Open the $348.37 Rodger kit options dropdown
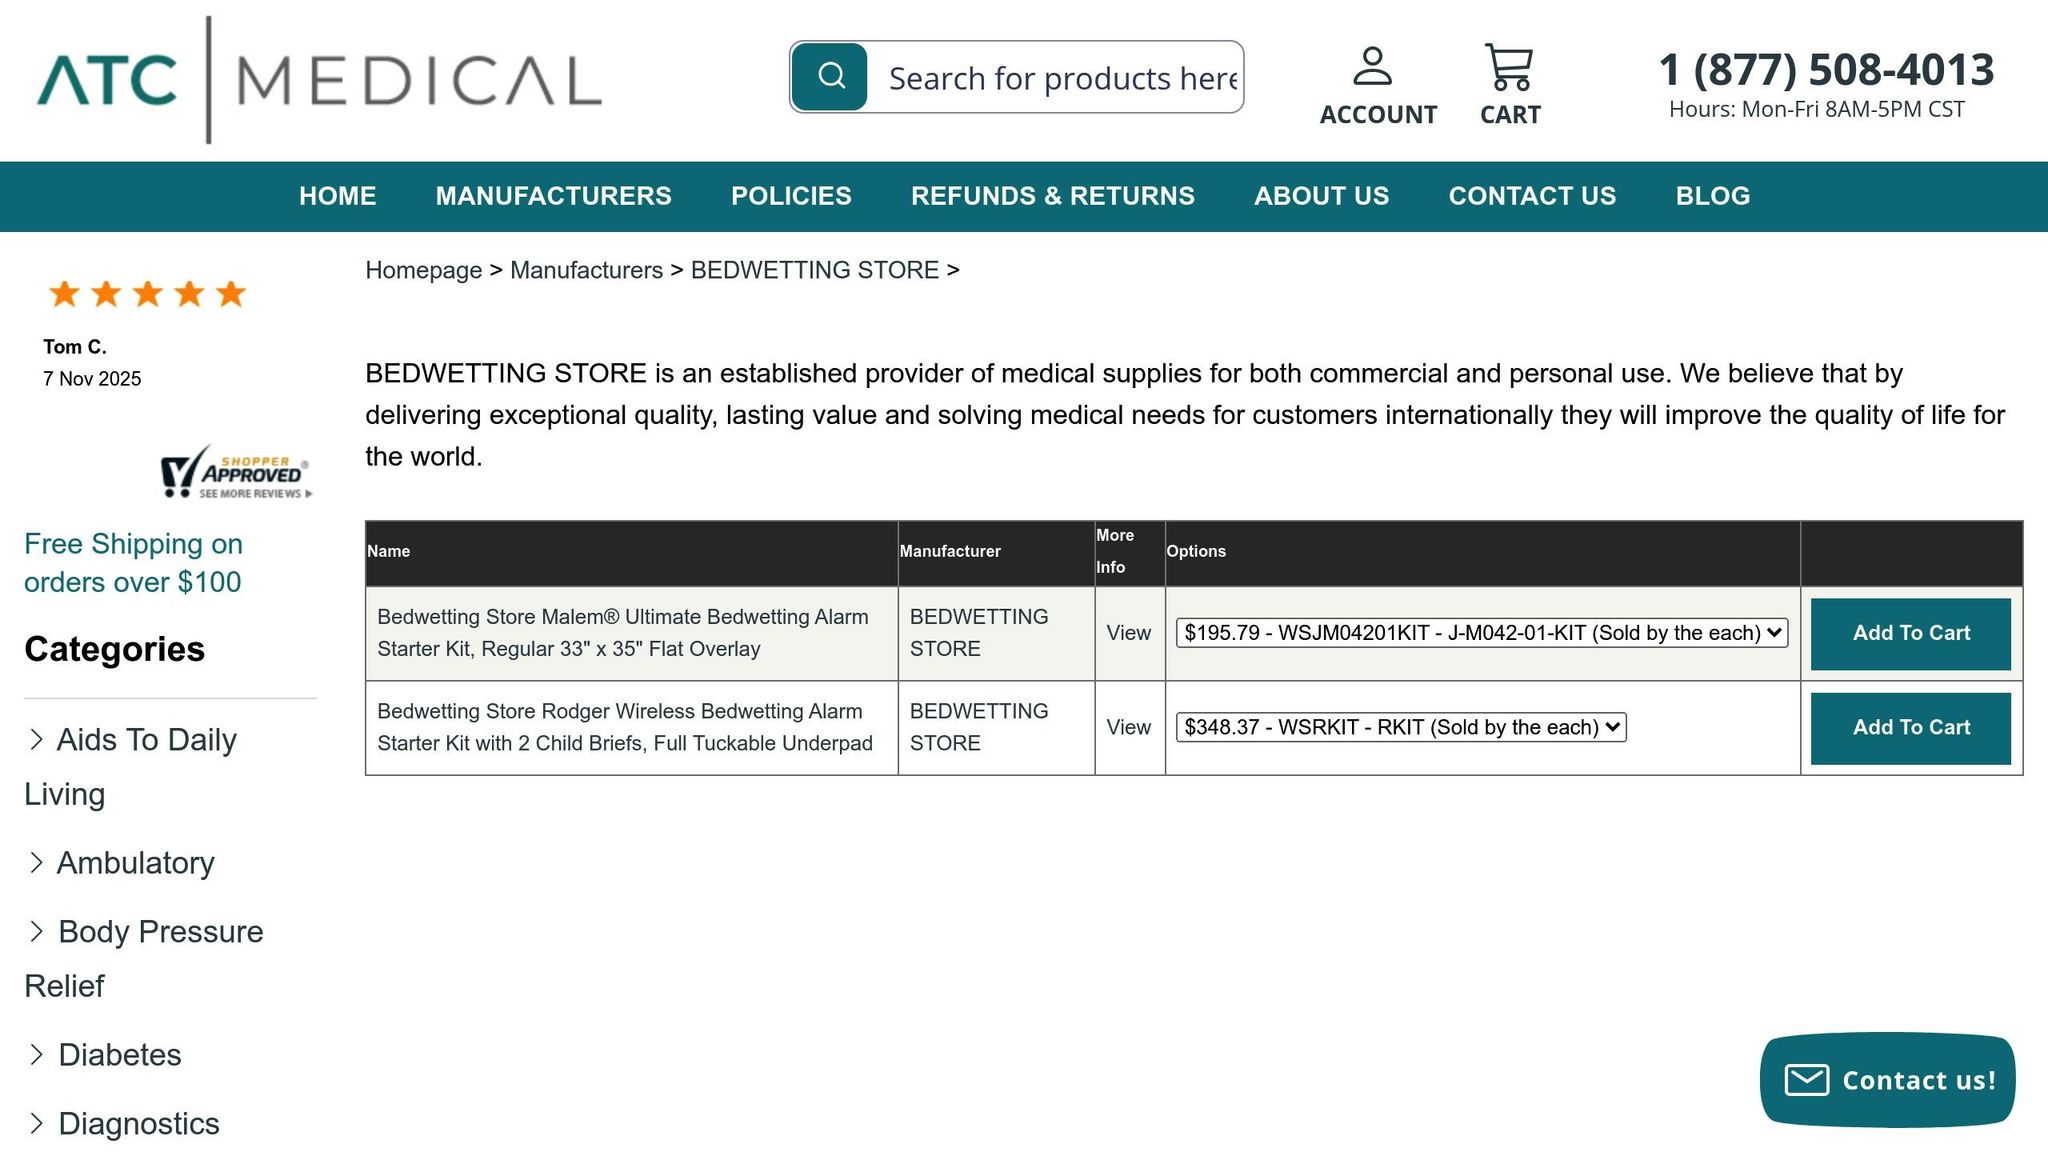Viewport: 2048px width, 1152px height. [1401, 727]
